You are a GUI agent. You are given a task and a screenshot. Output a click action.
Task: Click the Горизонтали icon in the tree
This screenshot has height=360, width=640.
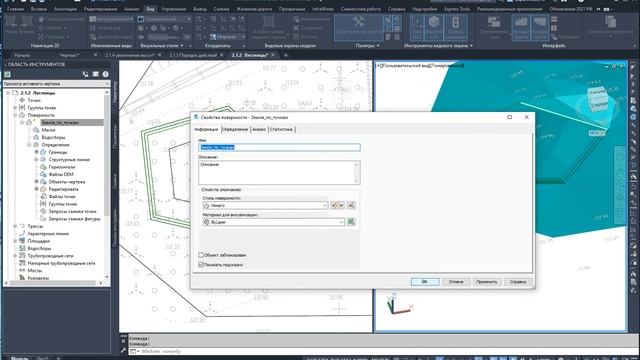click(x=43, y=167)
